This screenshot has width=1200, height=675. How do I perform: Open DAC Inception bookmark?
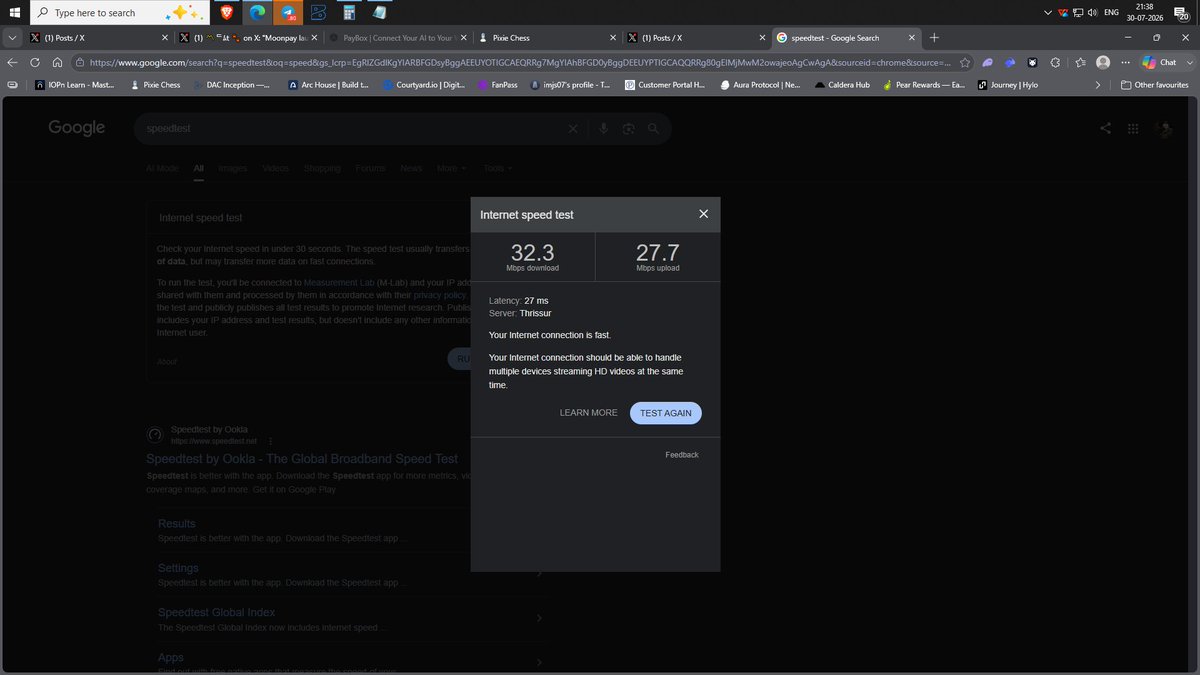(230, 85)
